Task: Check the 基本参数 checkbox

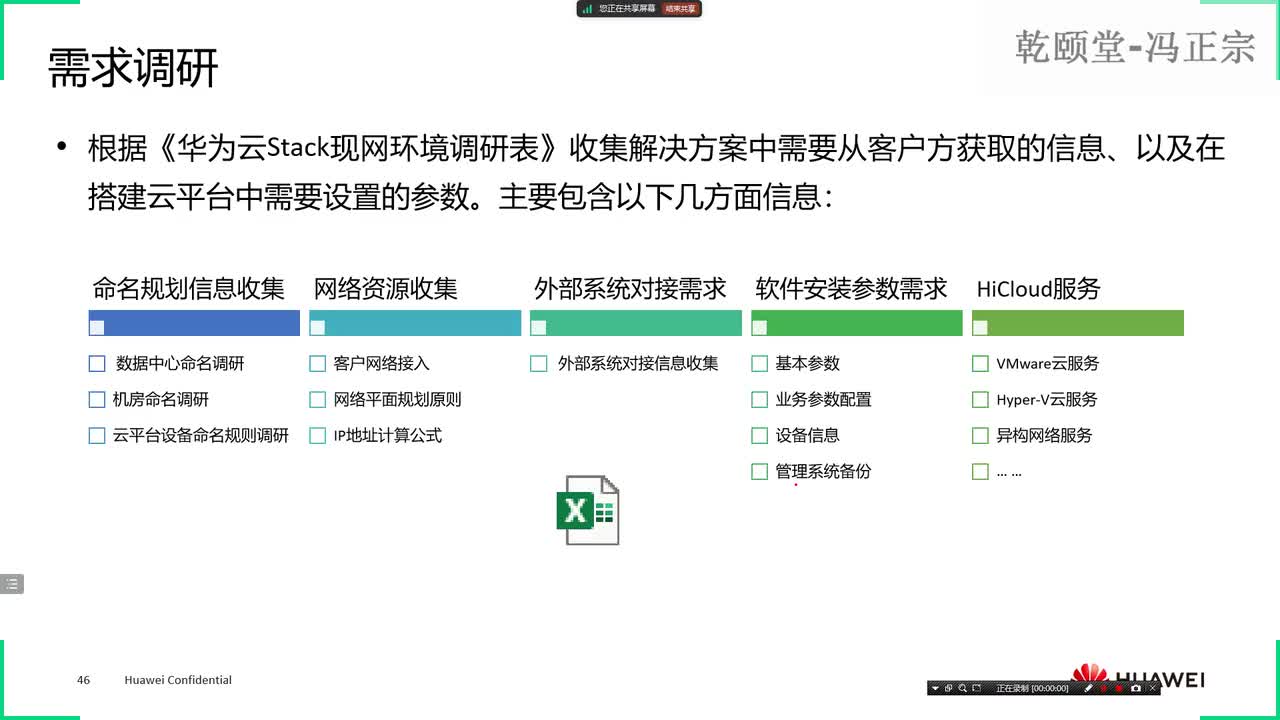Action: pos(760,364)
